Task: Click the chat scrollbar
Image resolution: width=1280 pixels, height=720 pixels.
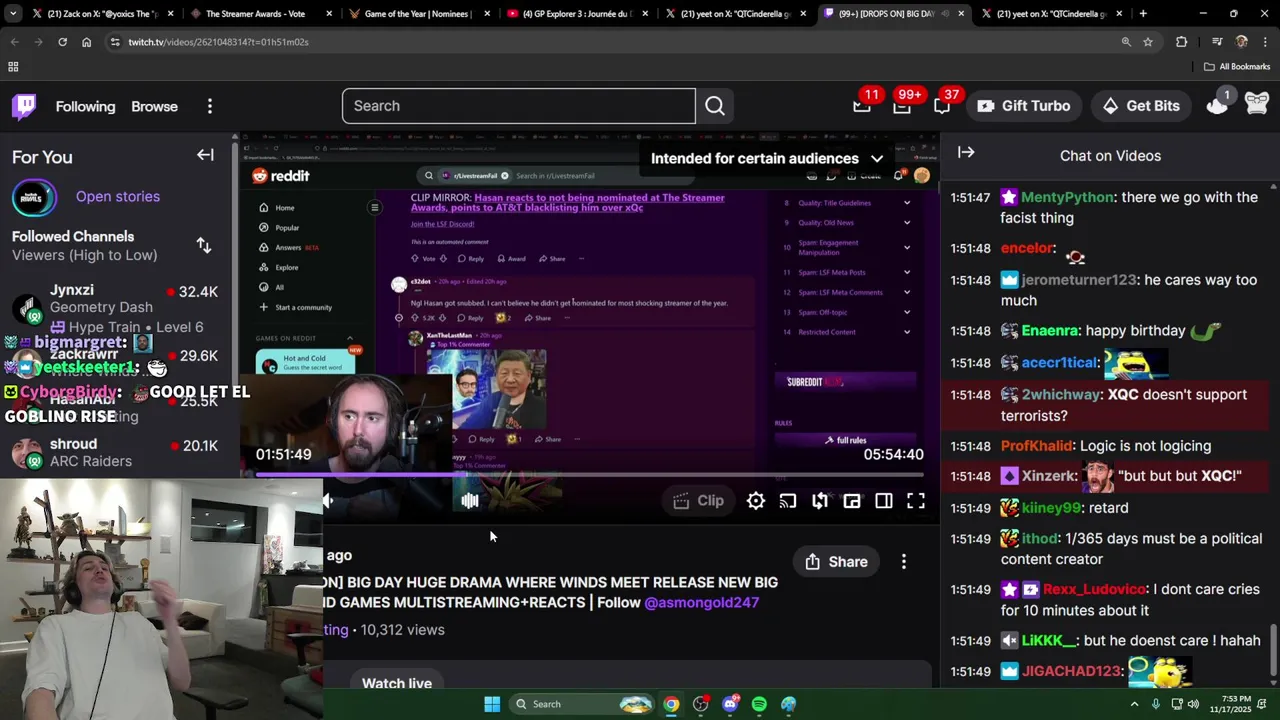Action: coord(1273,650)
